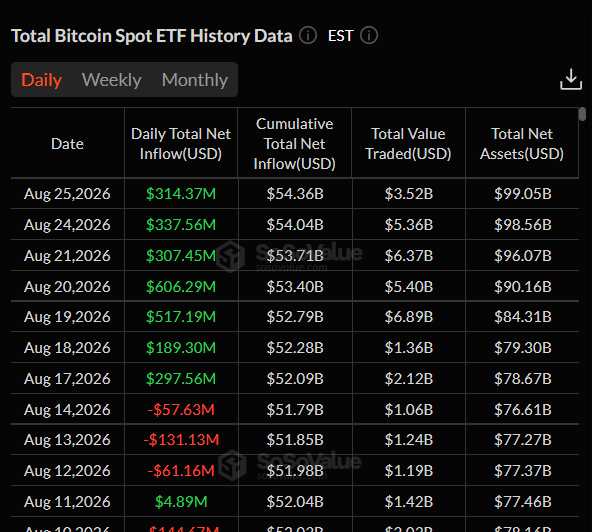The image size is (592, 532).
Task: Click the $606.29M inflow value
Action: (x=181, y=287)
